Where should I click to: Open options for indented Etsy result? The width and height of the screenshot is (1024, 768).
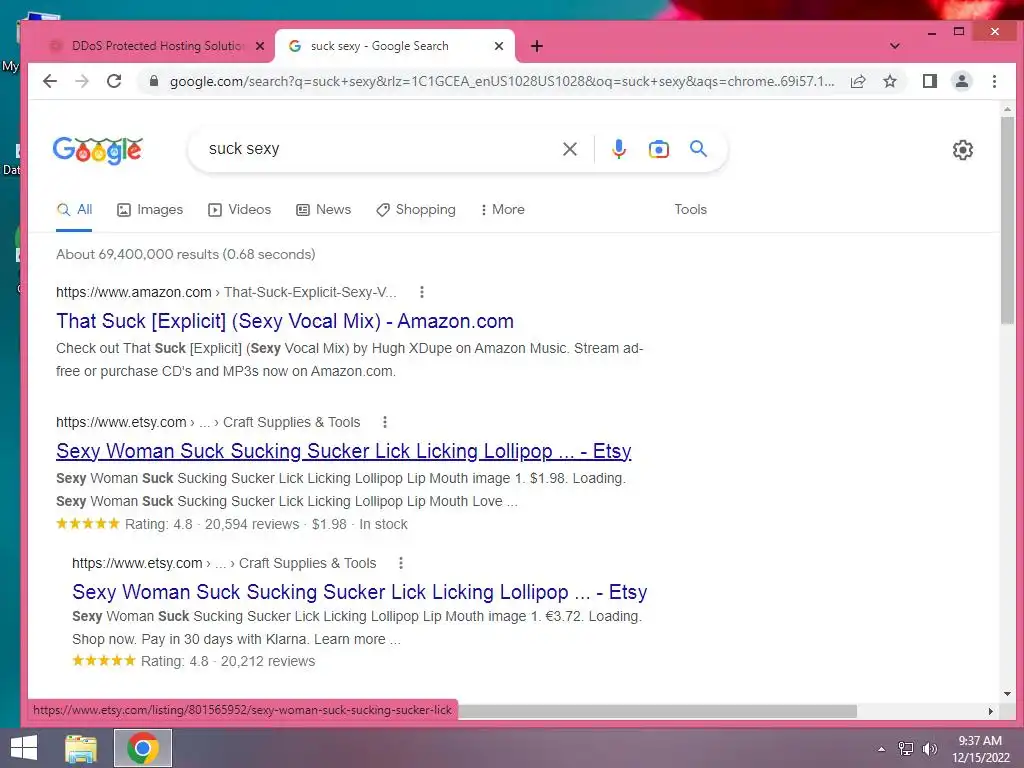tap(401, 563)
